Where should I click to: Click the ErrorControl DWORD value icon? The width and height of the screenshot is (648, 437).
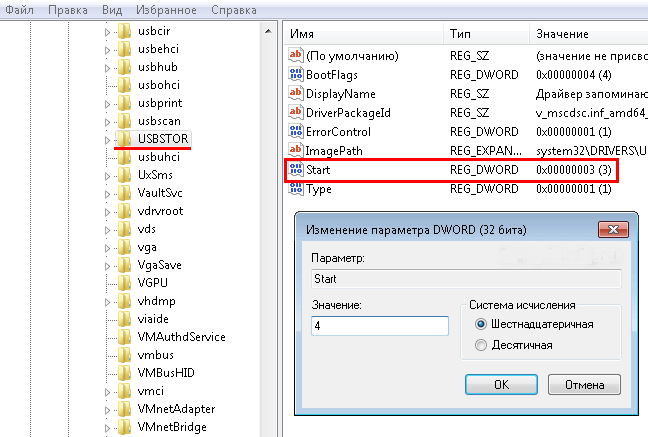[x=295, y=132]
